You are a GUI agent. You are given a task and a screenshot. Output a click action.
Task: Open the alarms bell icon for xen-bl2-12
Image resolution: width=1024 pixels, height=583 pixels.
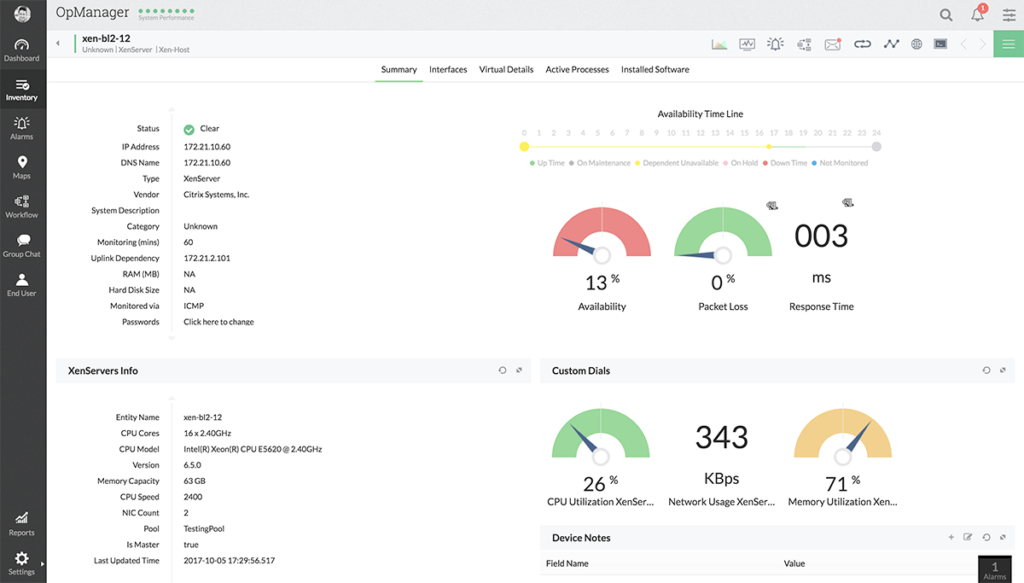click(775, 44)
